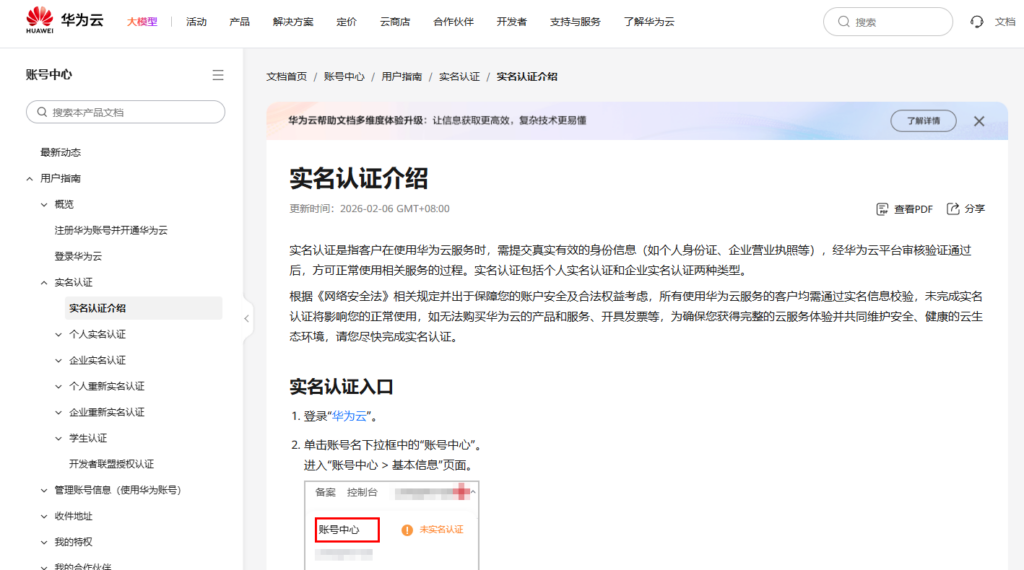Viewport: 1024px width, 570px height.
Task: Open the 活动 top menu
Action: pyautogui.click(x=196, y=22)
